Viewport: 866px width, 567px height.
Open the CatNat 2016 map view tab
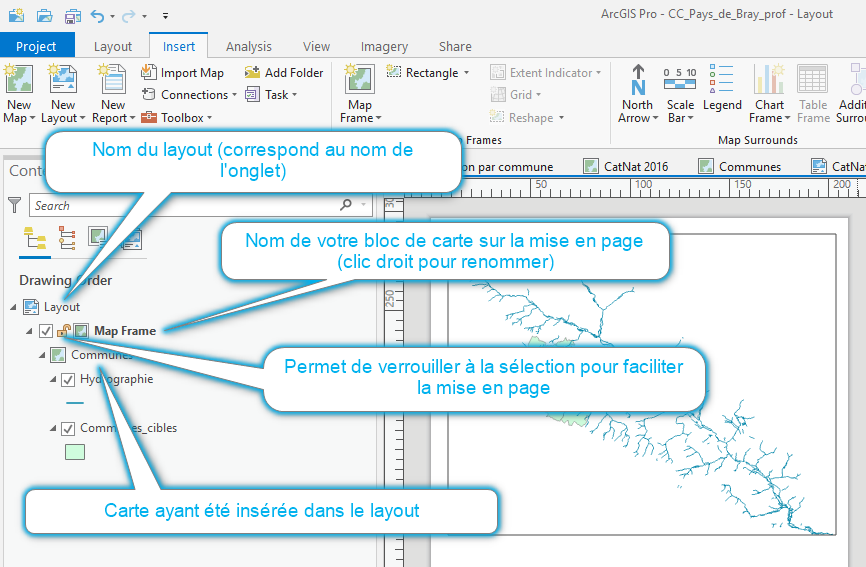tap(626, 166)
